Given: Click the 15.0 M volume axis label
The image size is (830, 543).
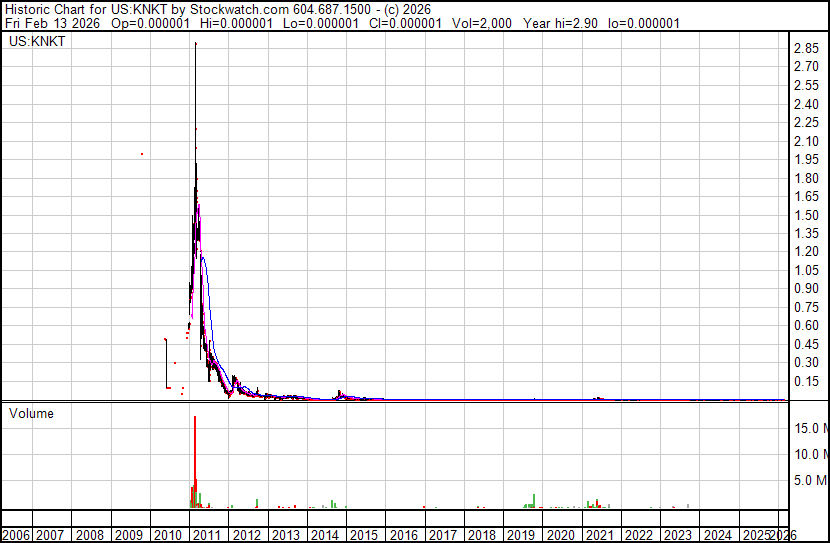Looking at the screenshot, I should click(810, 428).
